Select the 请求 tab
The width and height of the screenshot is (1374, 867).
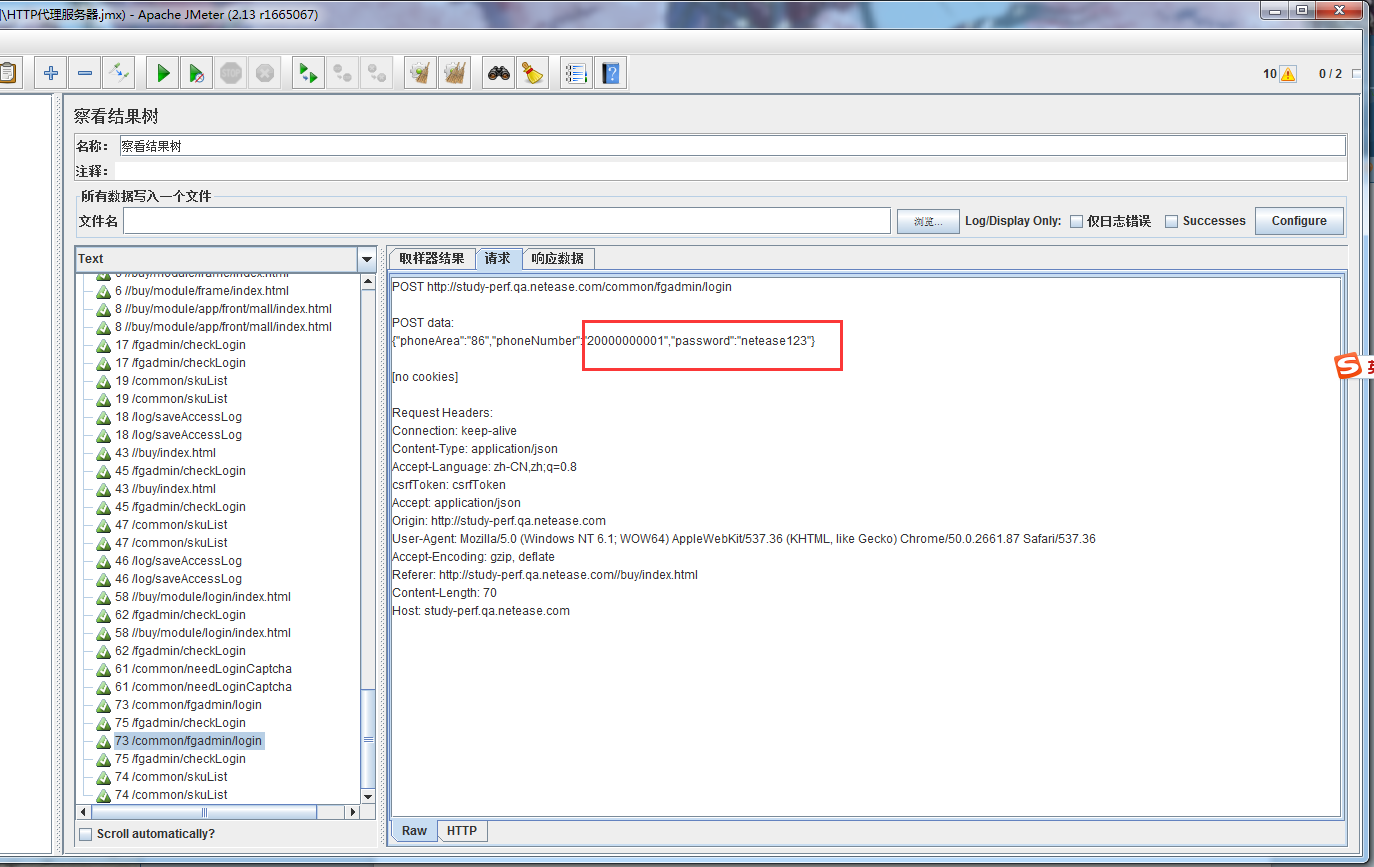[498, 258]
